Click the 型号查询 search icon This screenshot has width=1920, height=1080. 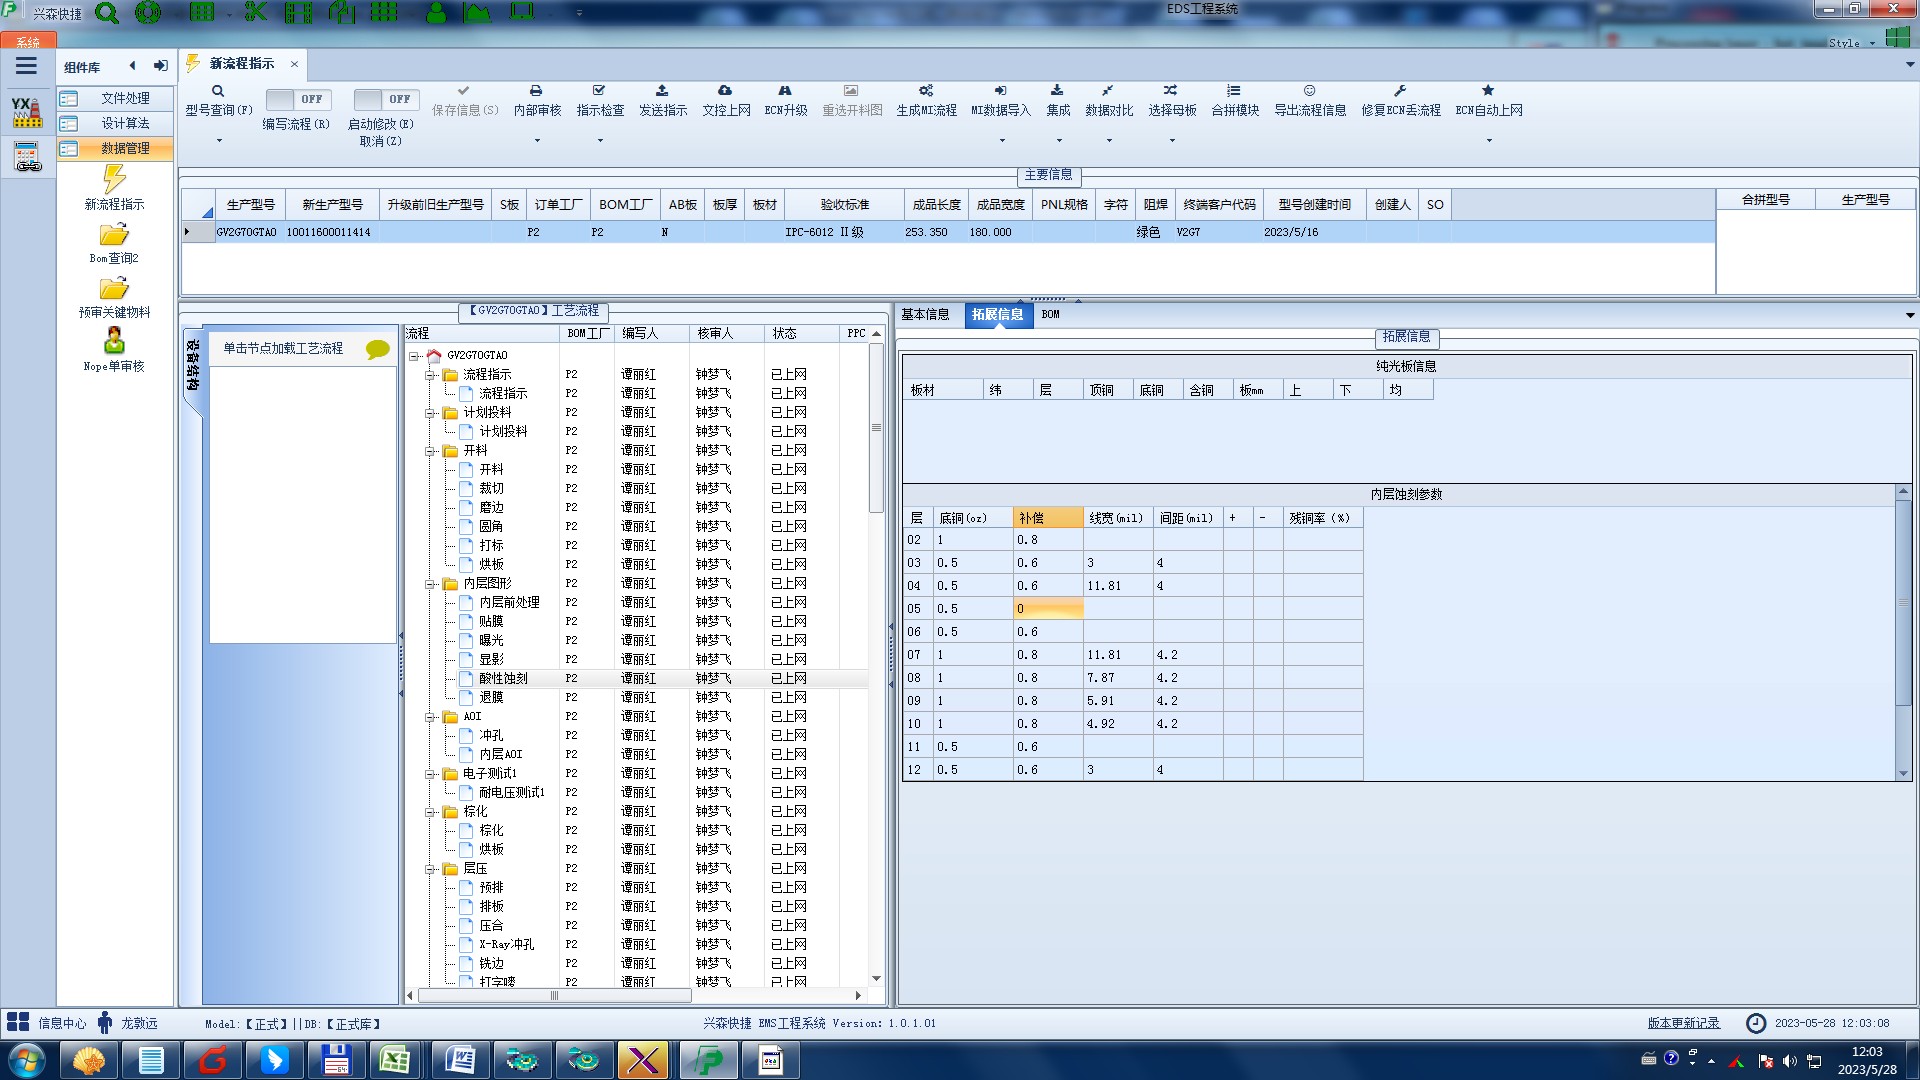tap(218, 91)
